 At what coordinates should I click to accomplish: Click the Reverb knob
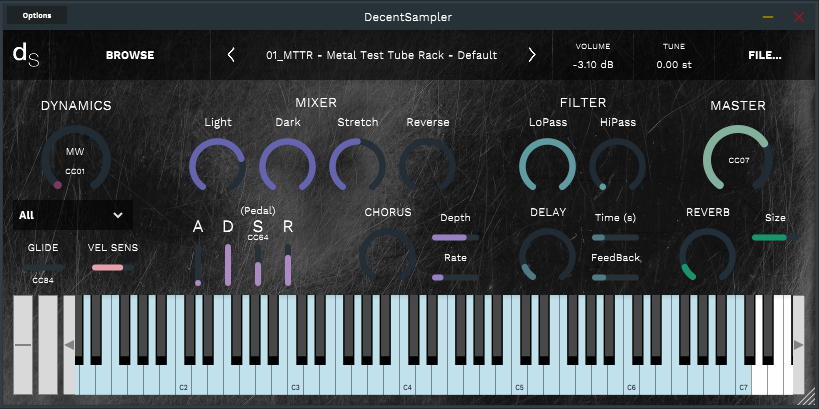tap(707, 256)
